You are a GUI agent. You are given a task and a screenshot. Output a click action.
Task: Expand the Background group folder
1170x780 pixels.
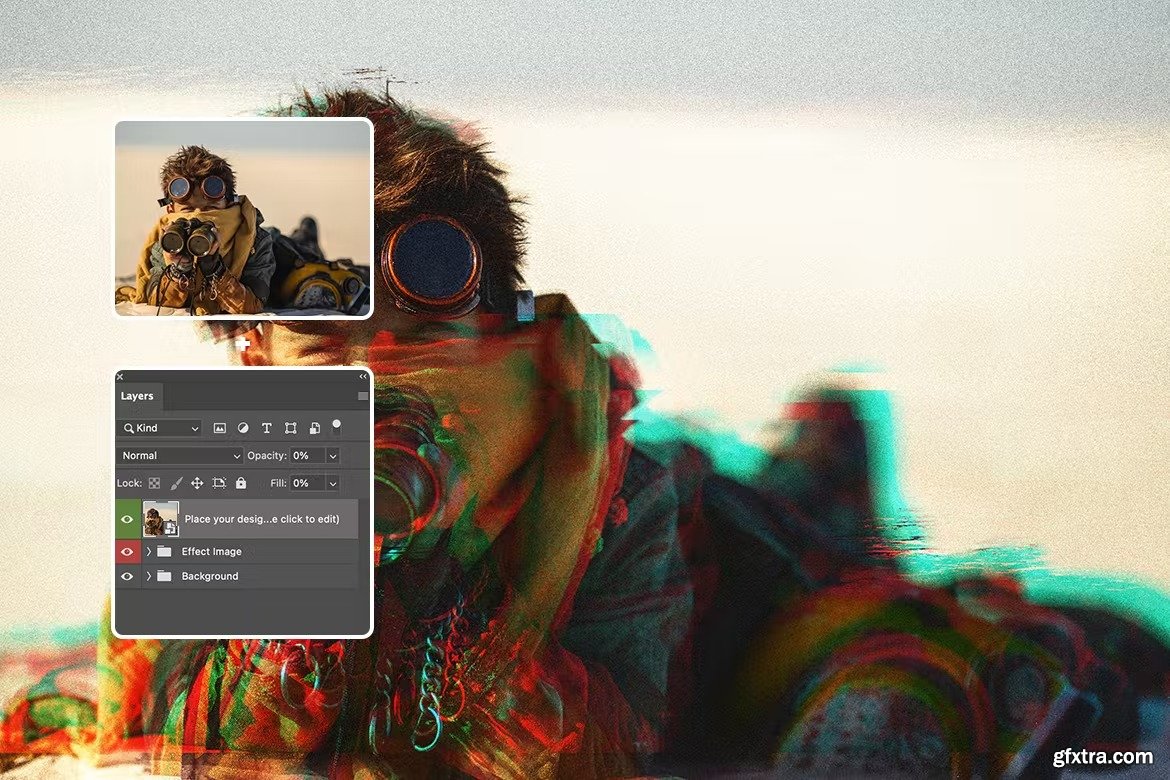[x=149, y=576]
